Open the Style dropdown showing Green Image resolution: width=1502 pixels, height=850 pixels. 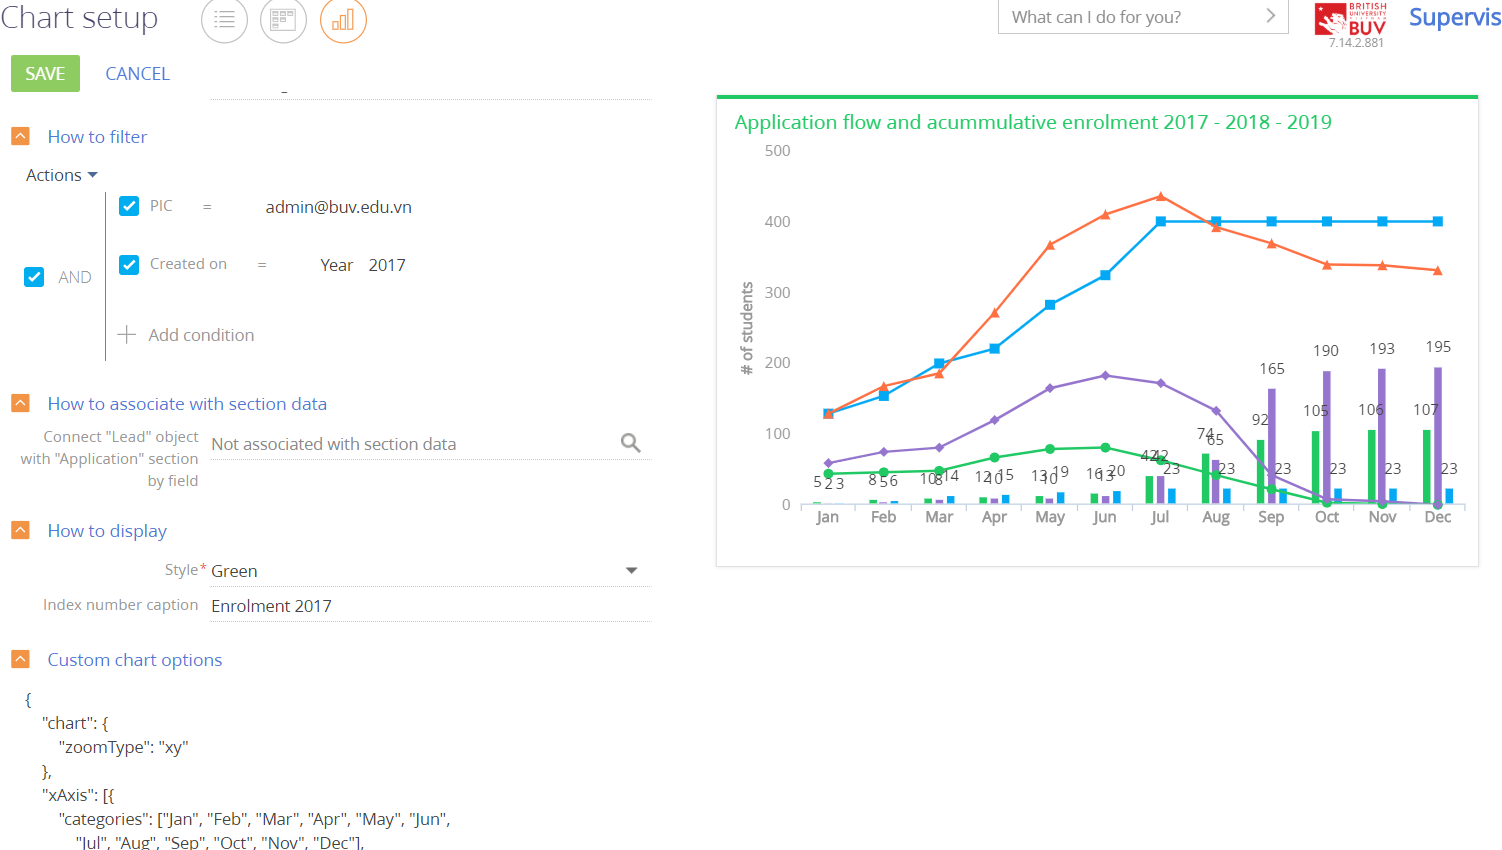[631, 569]
